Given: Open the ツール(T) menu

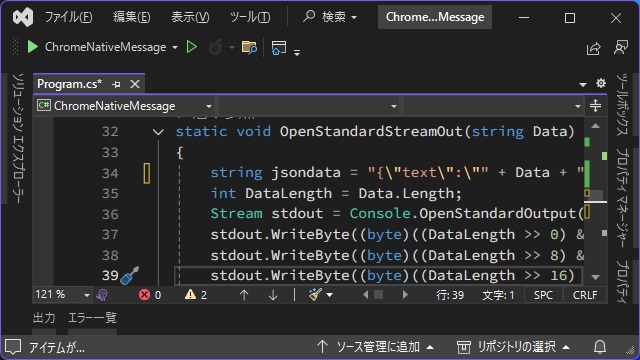Looking at the screenshot, I should [250, 17].
